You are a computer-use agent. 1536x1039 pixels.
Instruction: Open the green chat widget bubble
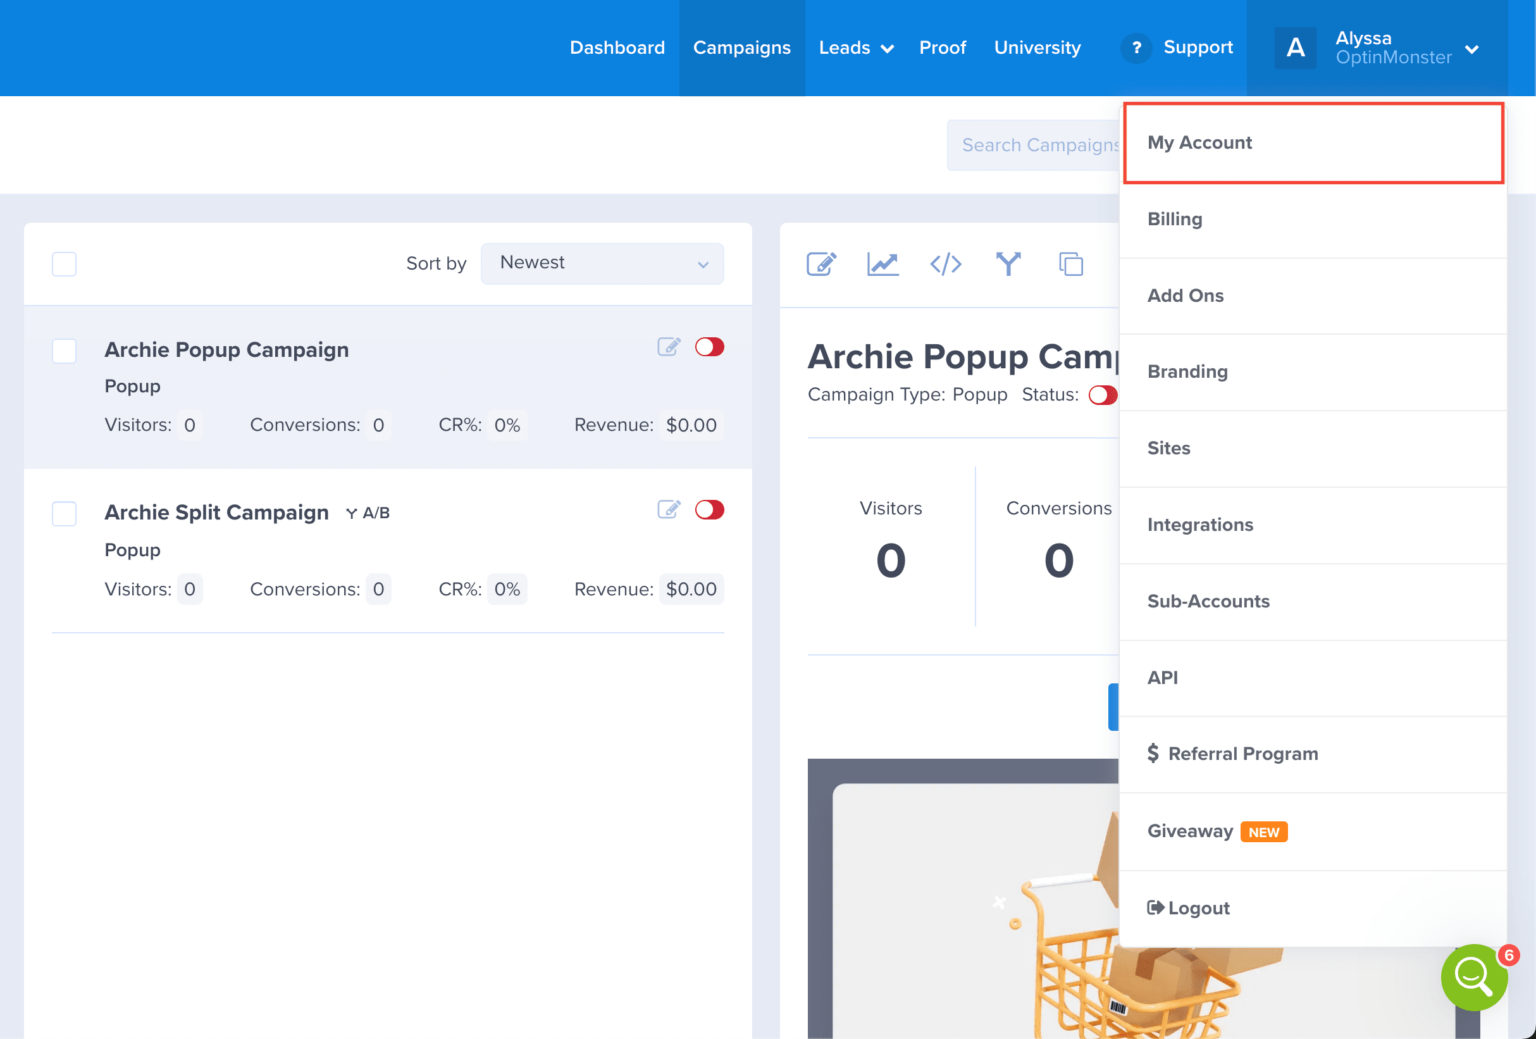pyautogui.click(x=1474, y=977)
